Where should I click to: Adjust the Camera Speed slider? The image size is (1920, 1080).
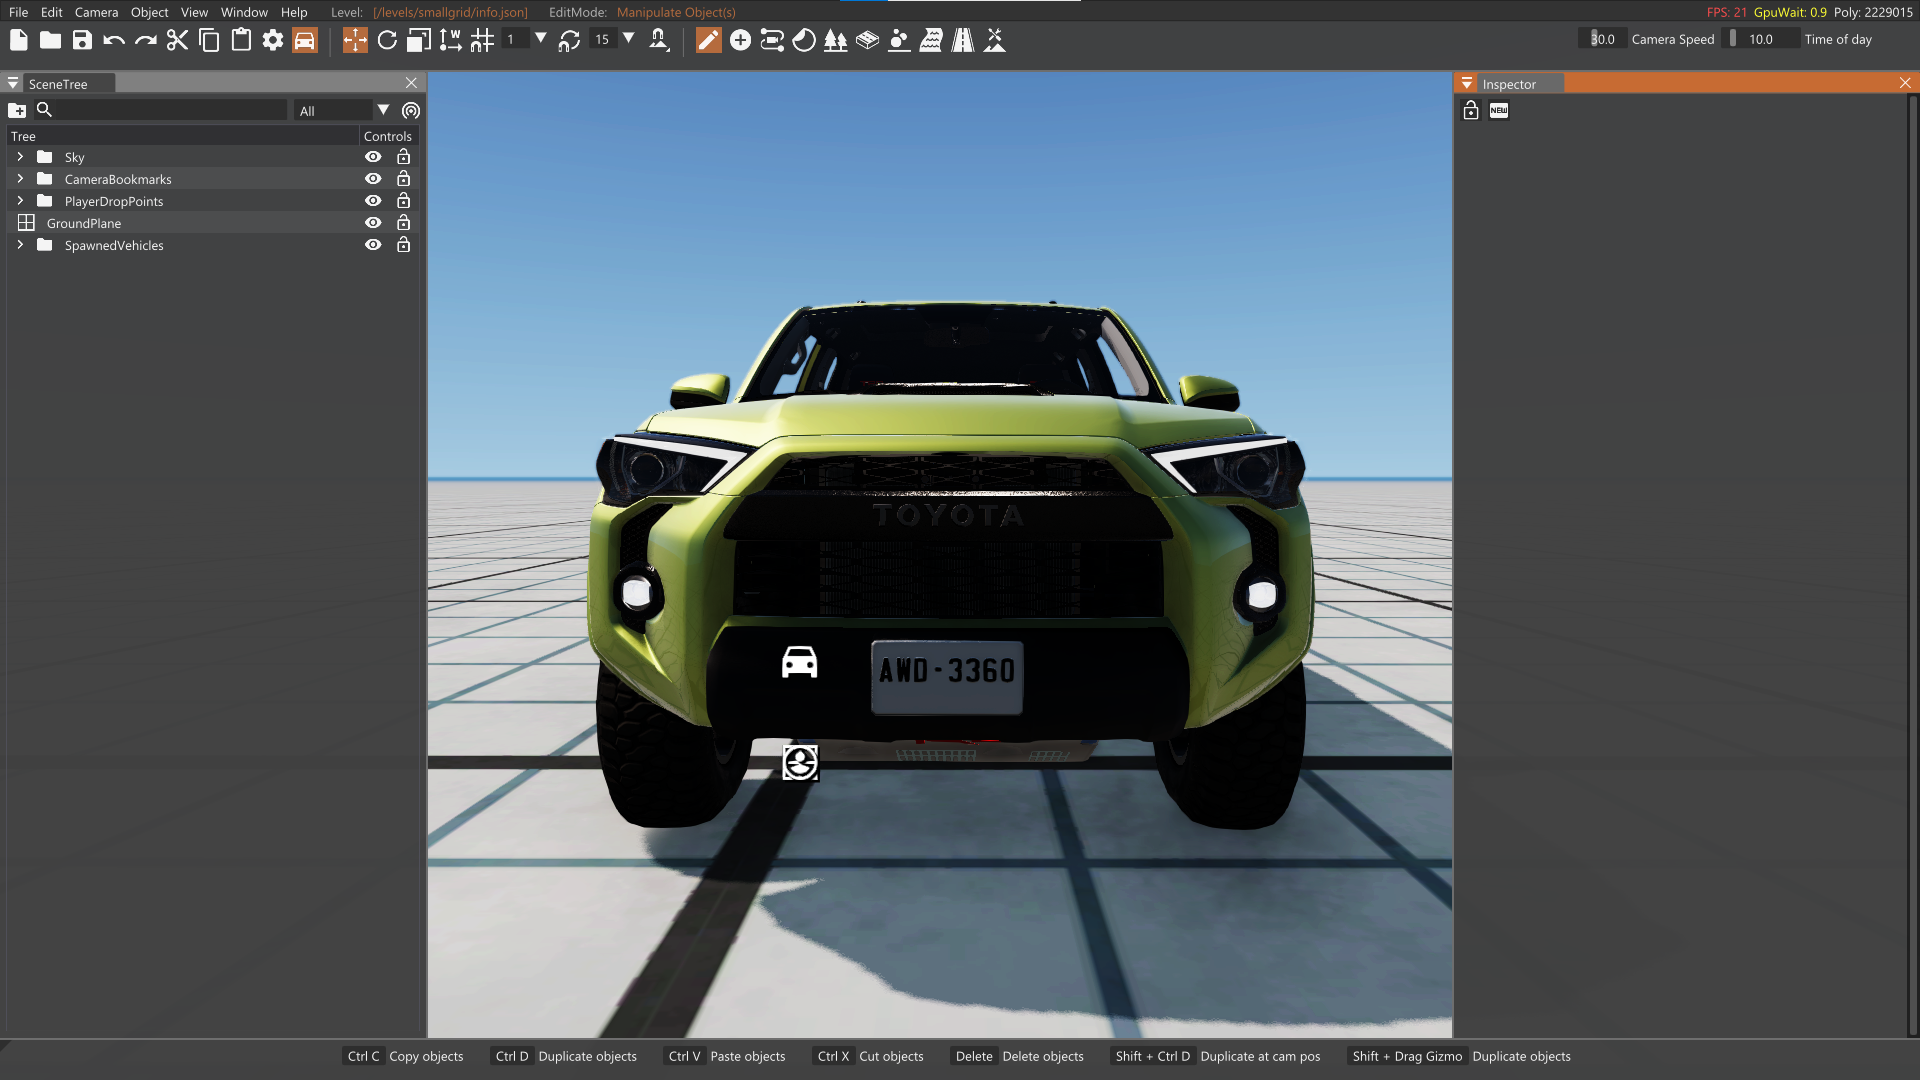[x=1602, y=39]
